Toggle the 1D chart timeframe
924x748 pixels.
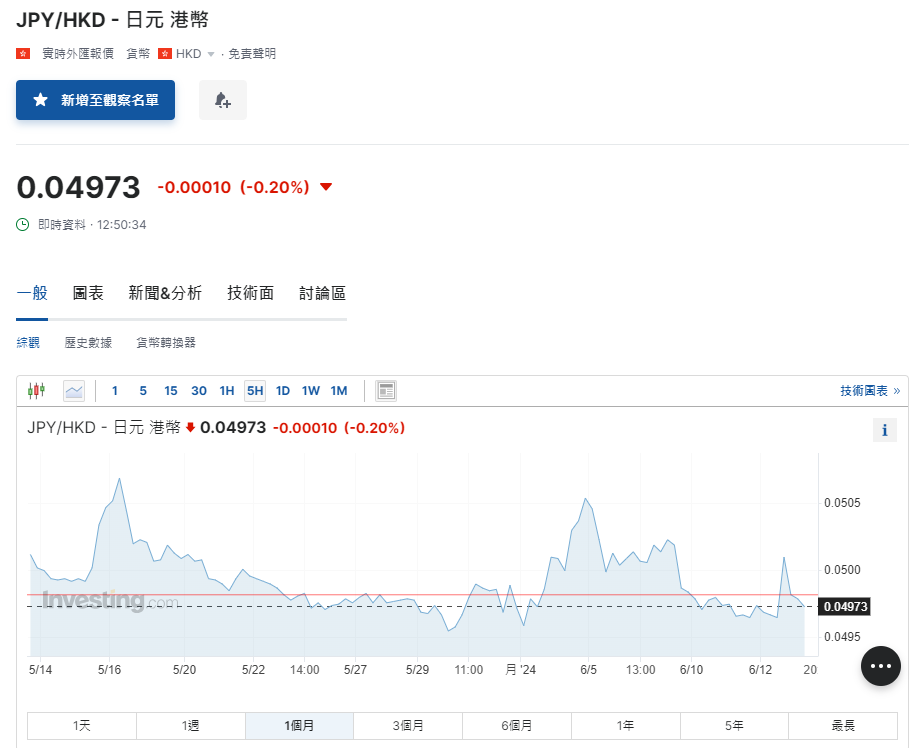click(x=282, y=390)
